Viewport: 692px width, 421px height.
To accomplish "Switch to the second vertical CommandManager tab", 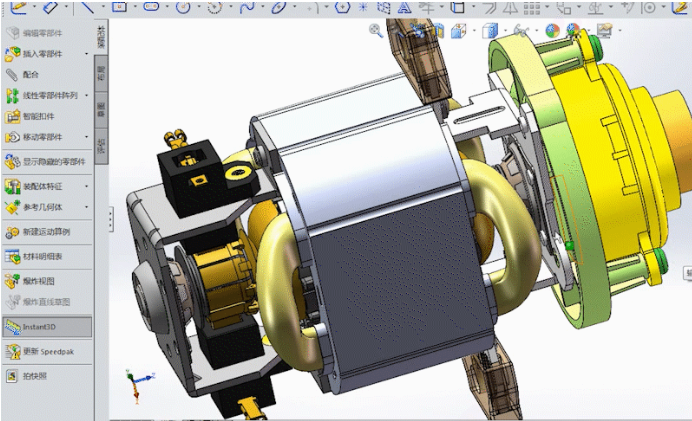I will tap(102, 73).
